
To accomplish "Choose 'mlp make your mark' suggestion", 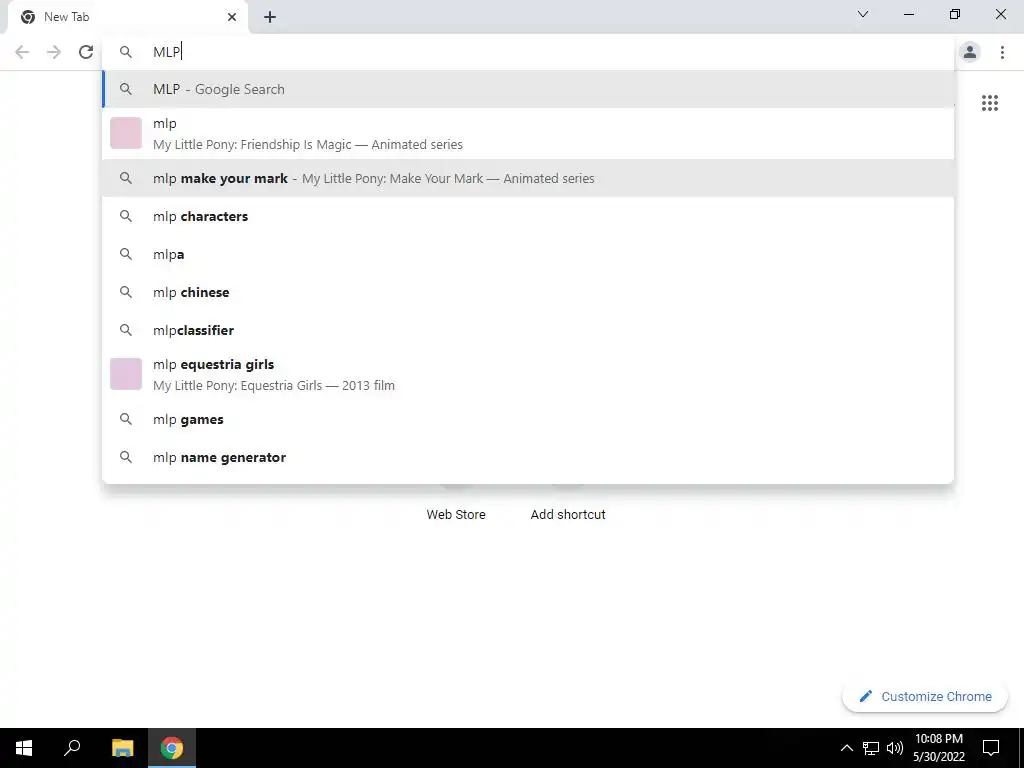I will 528,178.
